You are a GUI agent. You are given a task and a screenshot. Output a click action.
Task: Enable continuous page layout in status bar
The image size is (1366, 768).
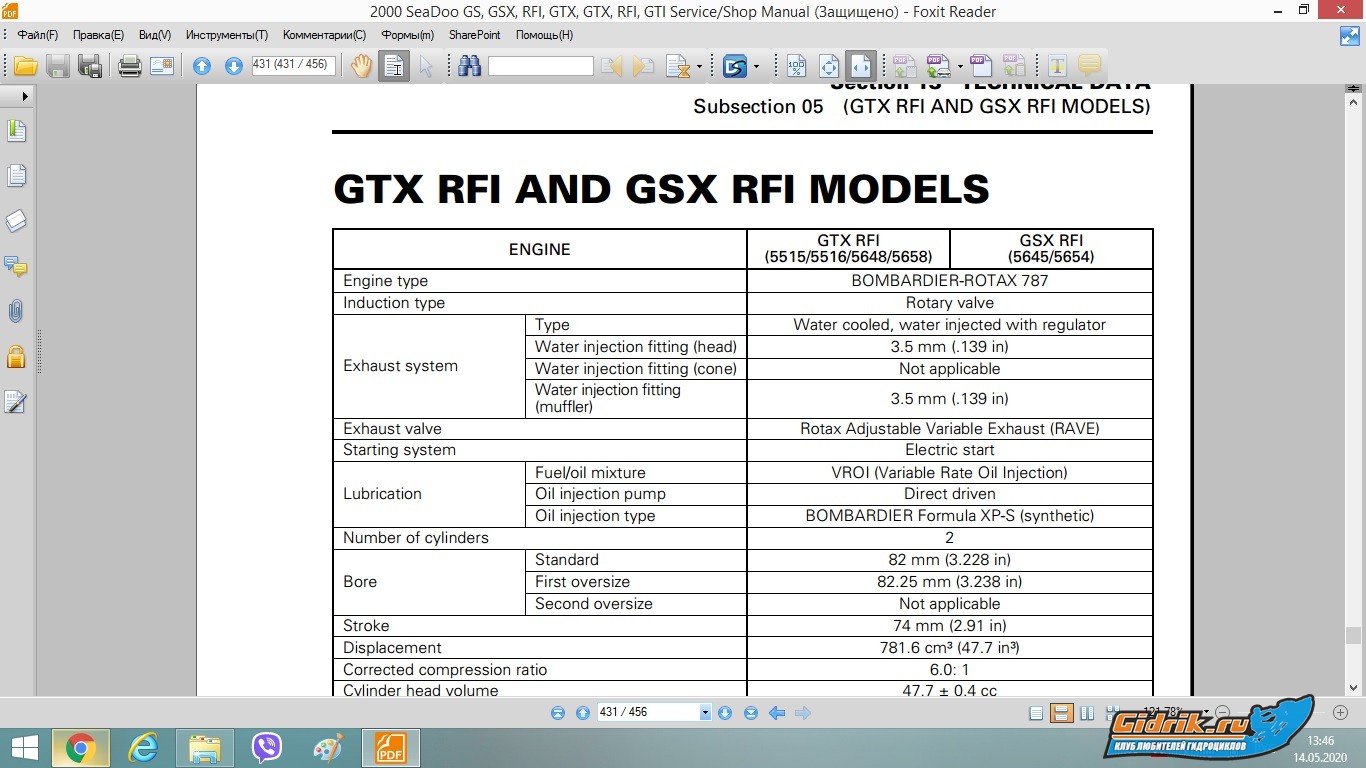[x=1062, y=713]
